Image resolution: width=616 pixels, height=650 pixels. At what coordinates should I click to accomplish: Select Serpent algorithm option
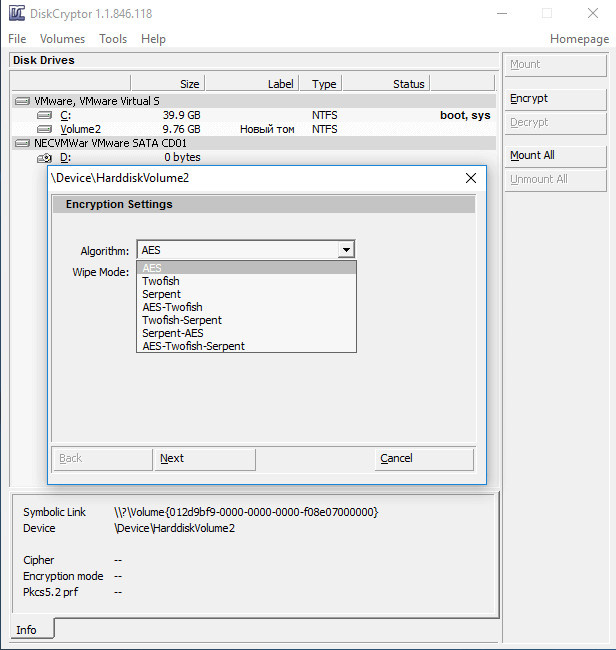(x=246, y=294)
